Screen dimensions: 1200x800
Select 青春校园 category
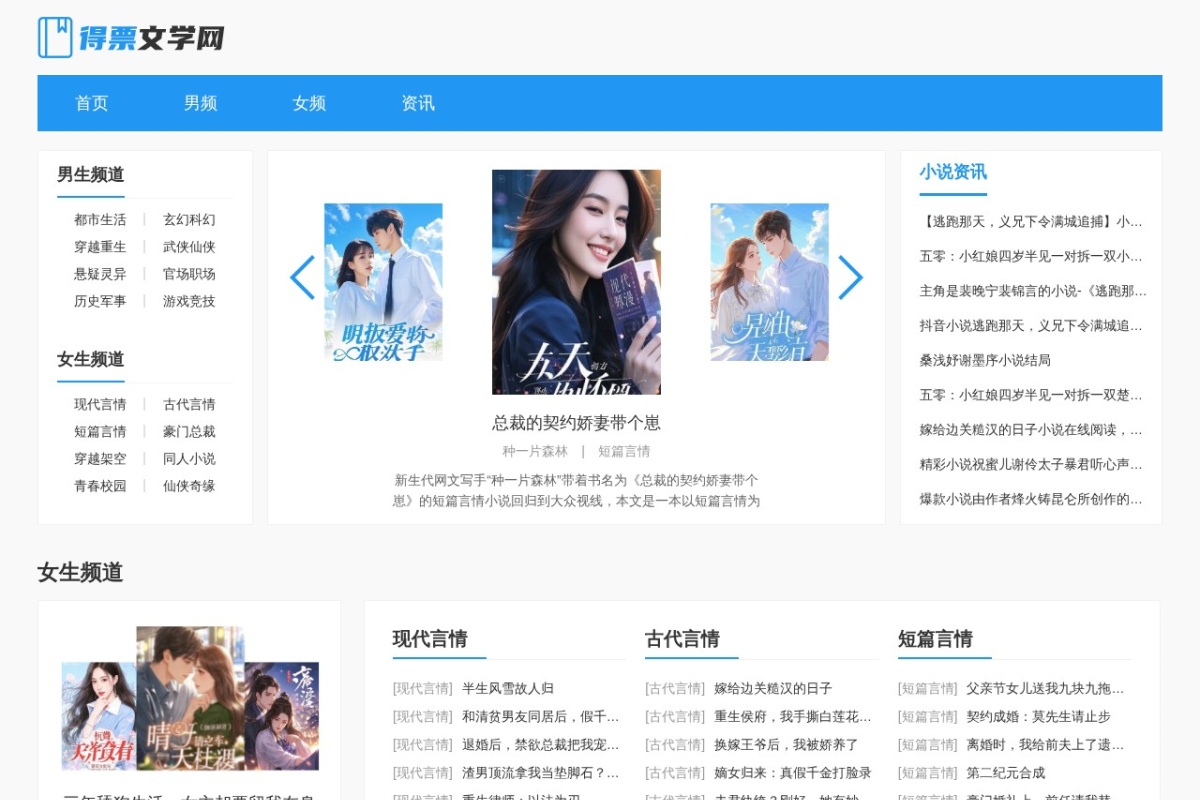pos(100,485)
